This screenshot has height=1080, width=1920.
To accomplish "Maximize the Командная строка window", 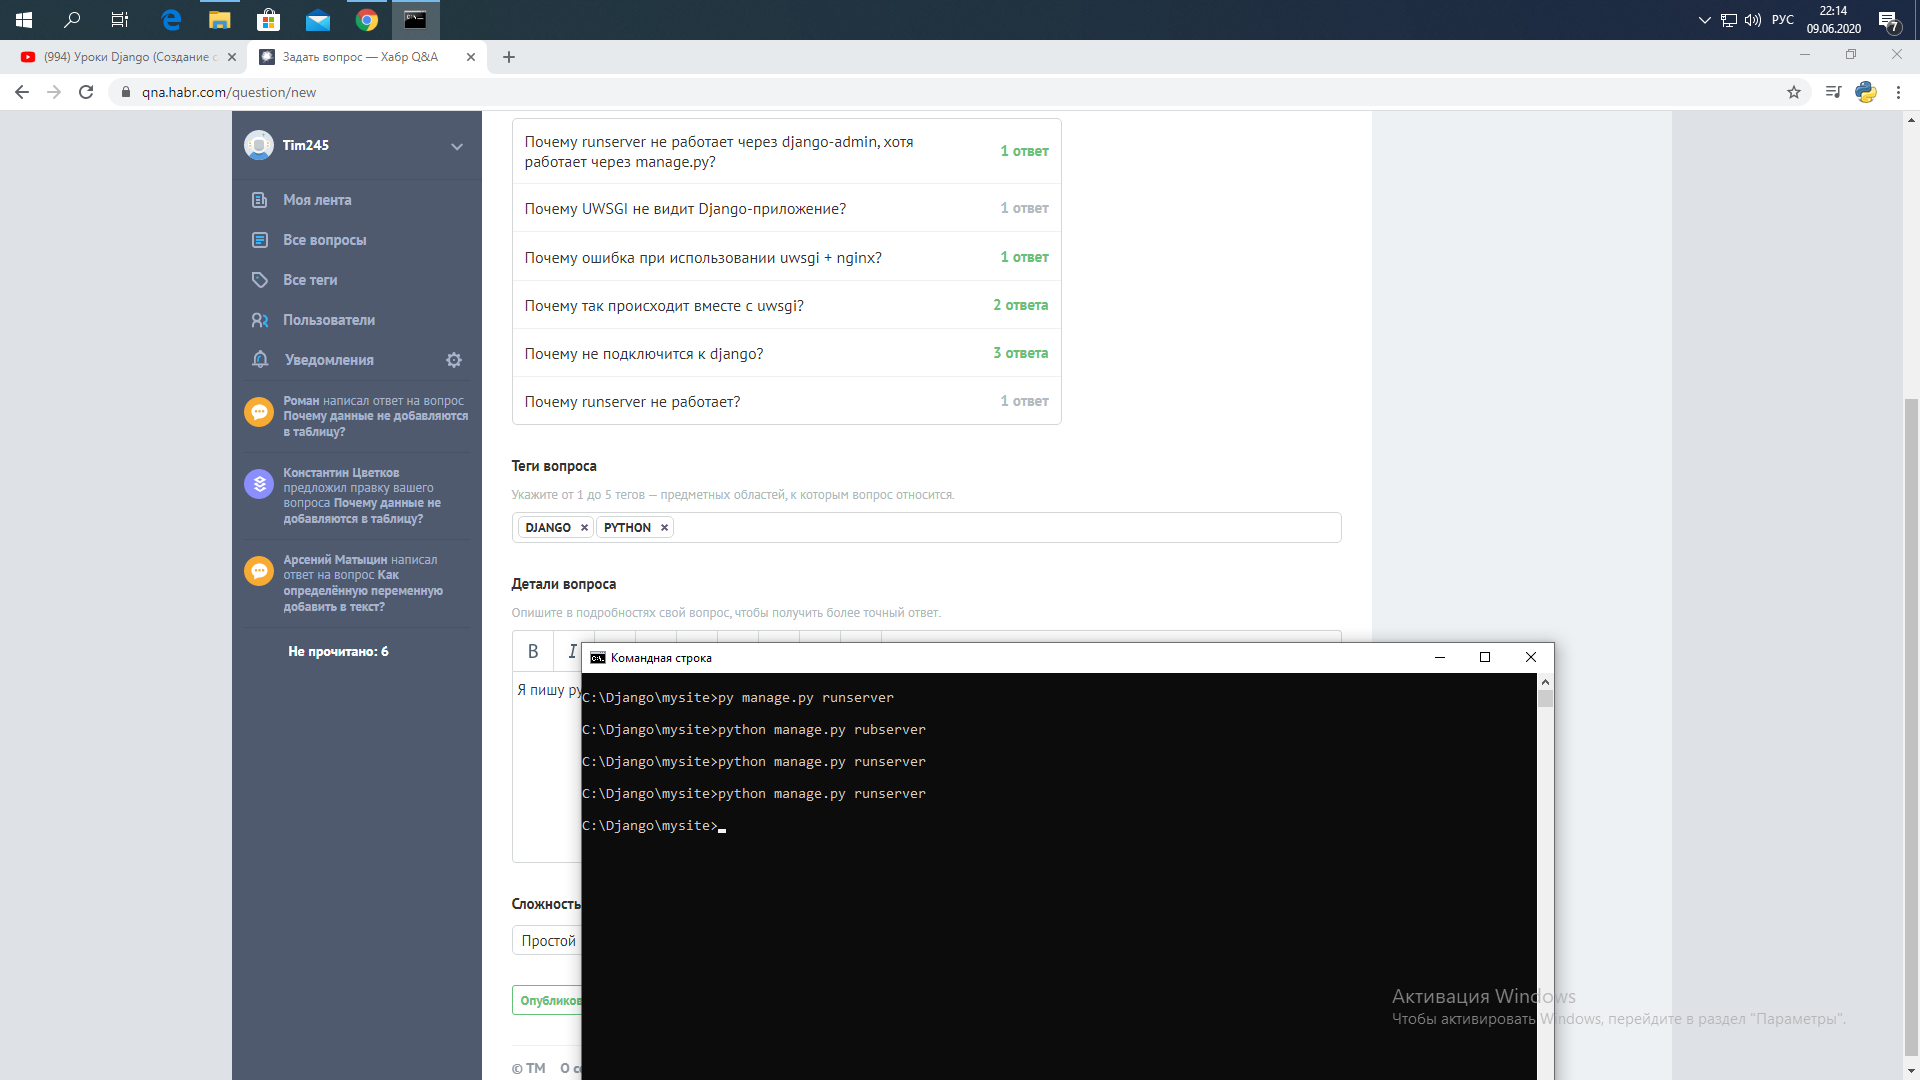I will coord(1485,658).
